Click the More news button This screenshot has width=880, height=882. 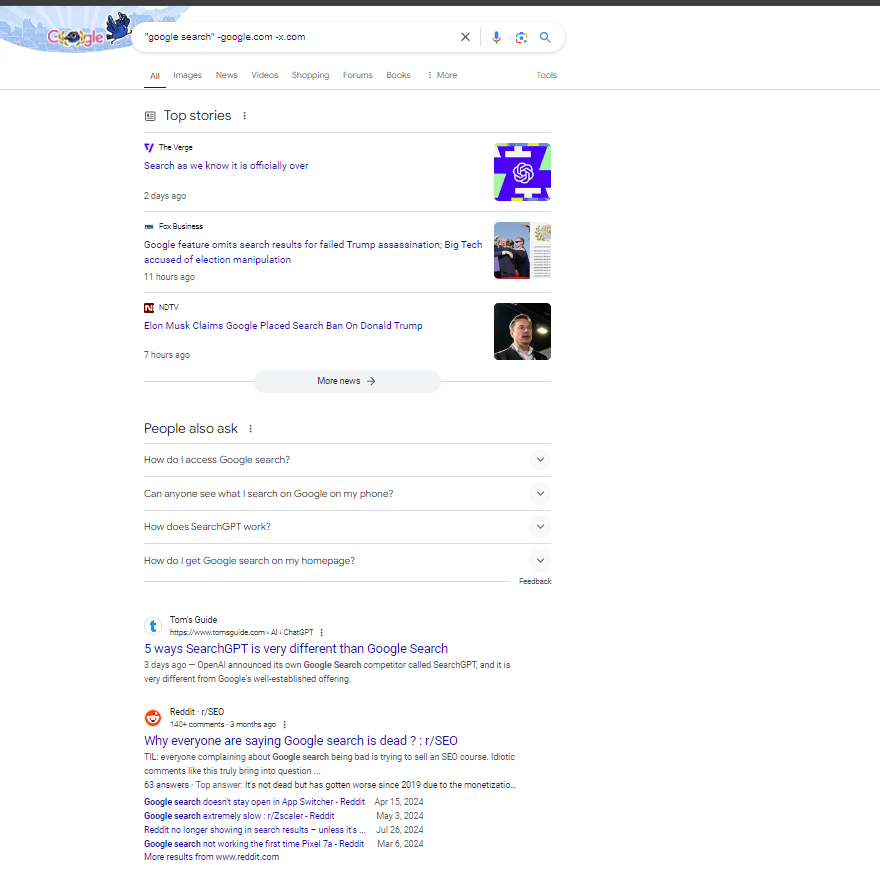(x=347, y=381)
